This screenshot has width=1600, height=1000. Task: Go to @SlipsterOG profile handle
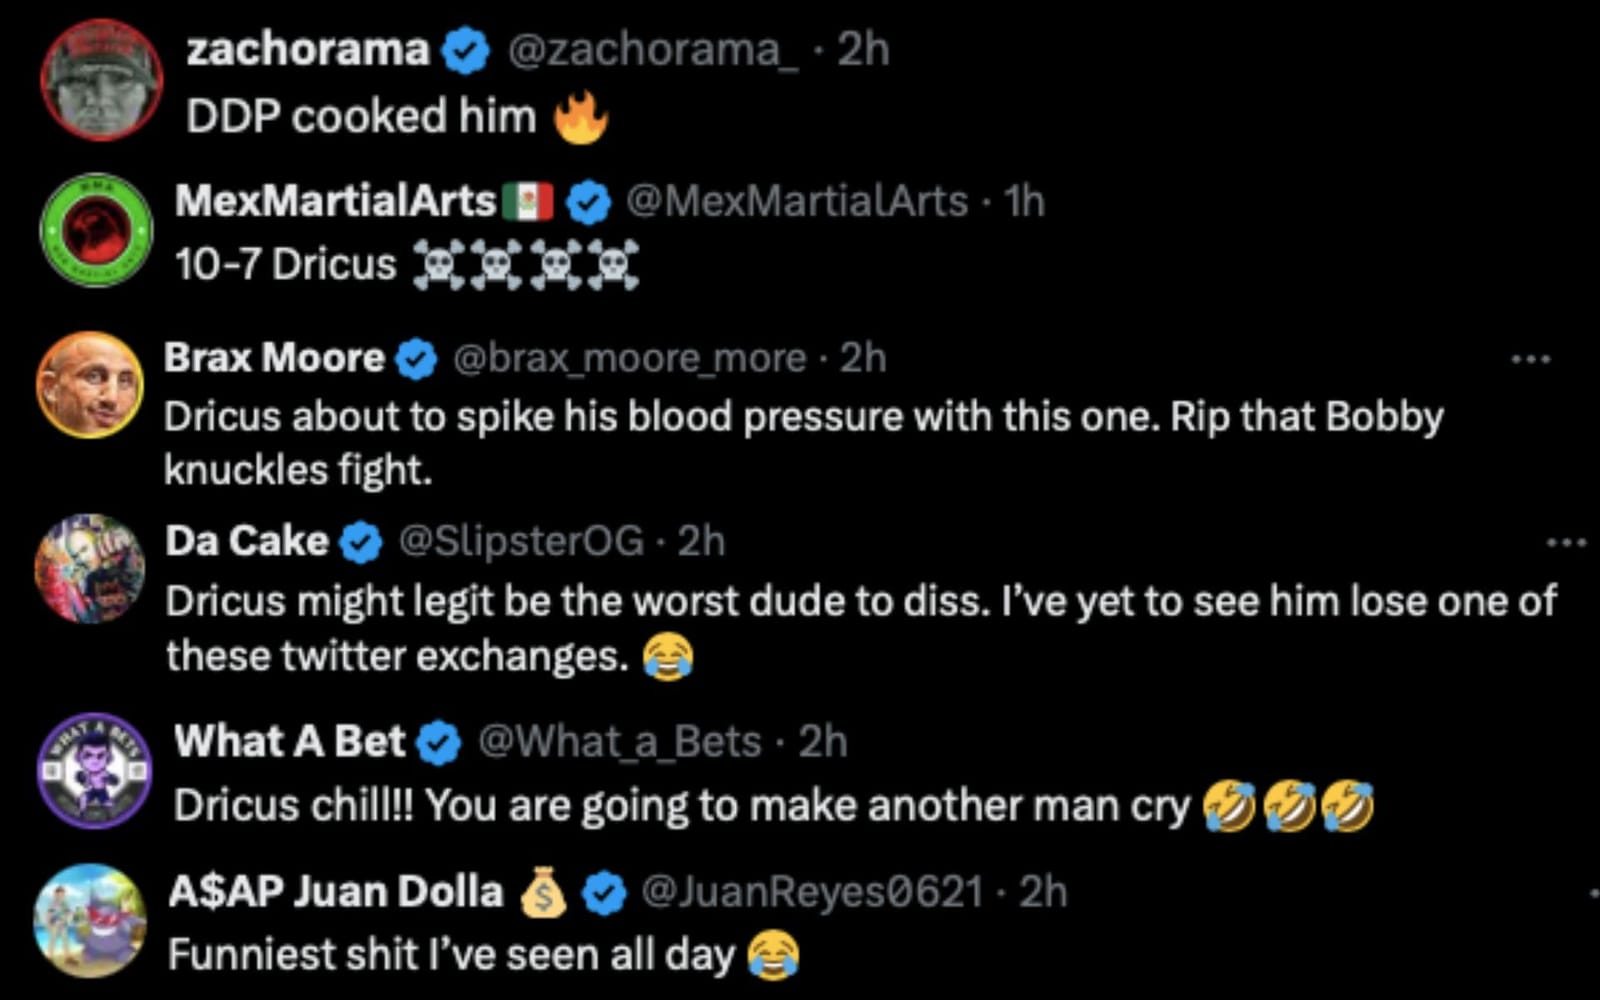pos(521,541)
